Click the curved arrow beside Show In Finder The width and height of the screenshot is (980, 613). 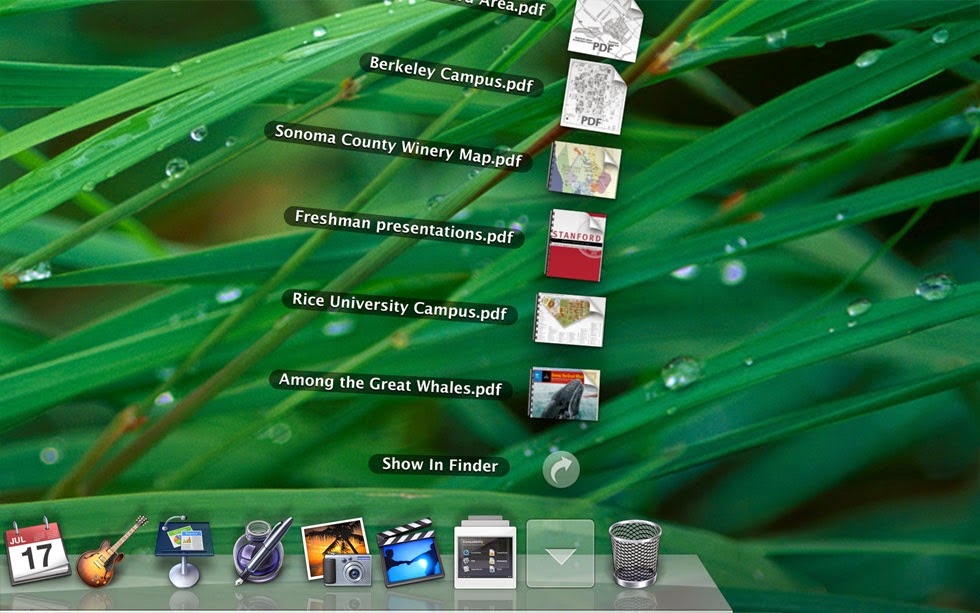tap(560, 466)
